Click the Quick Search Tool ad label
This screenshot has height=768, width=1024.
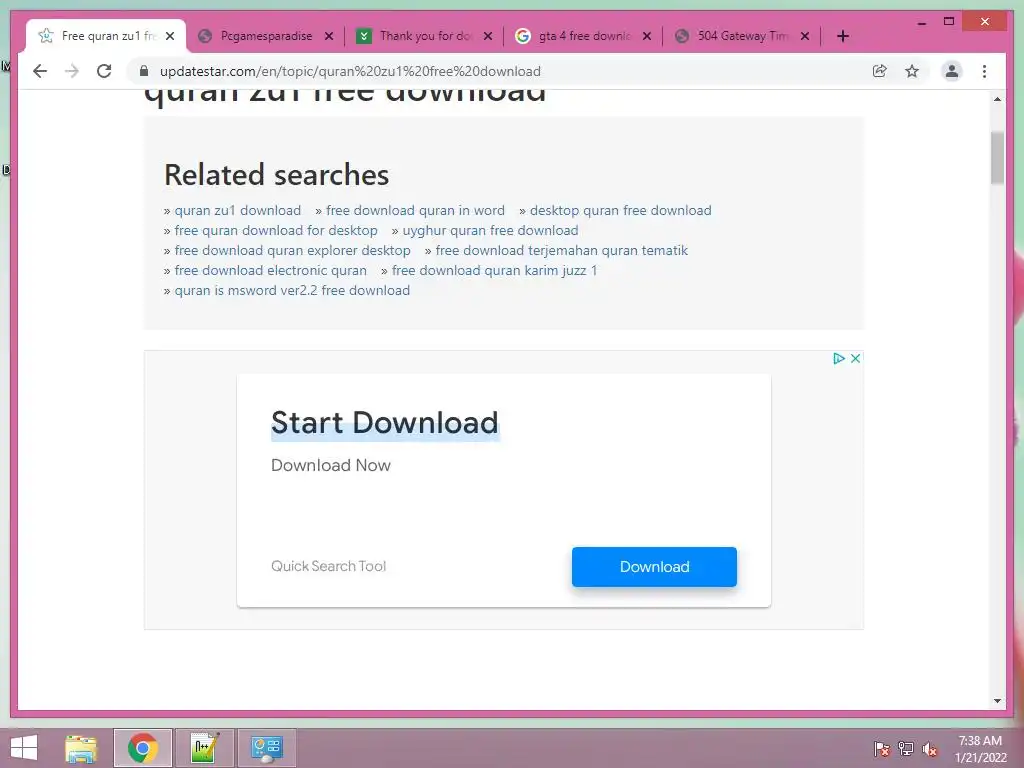pyautogui.click(x=328, y=566)
